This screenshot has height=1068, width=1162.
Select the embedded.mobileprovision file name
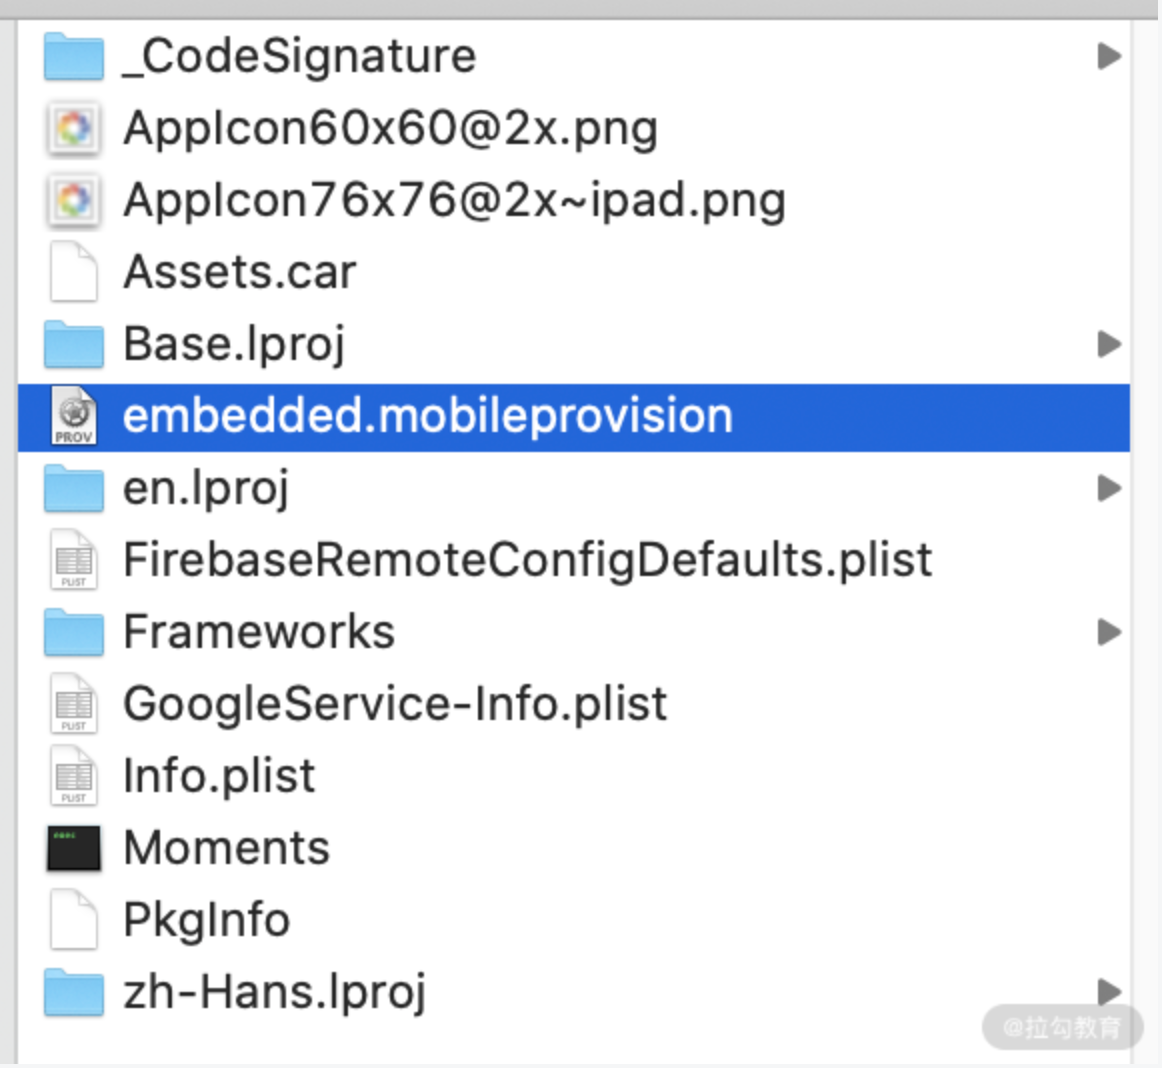[427, 416]
